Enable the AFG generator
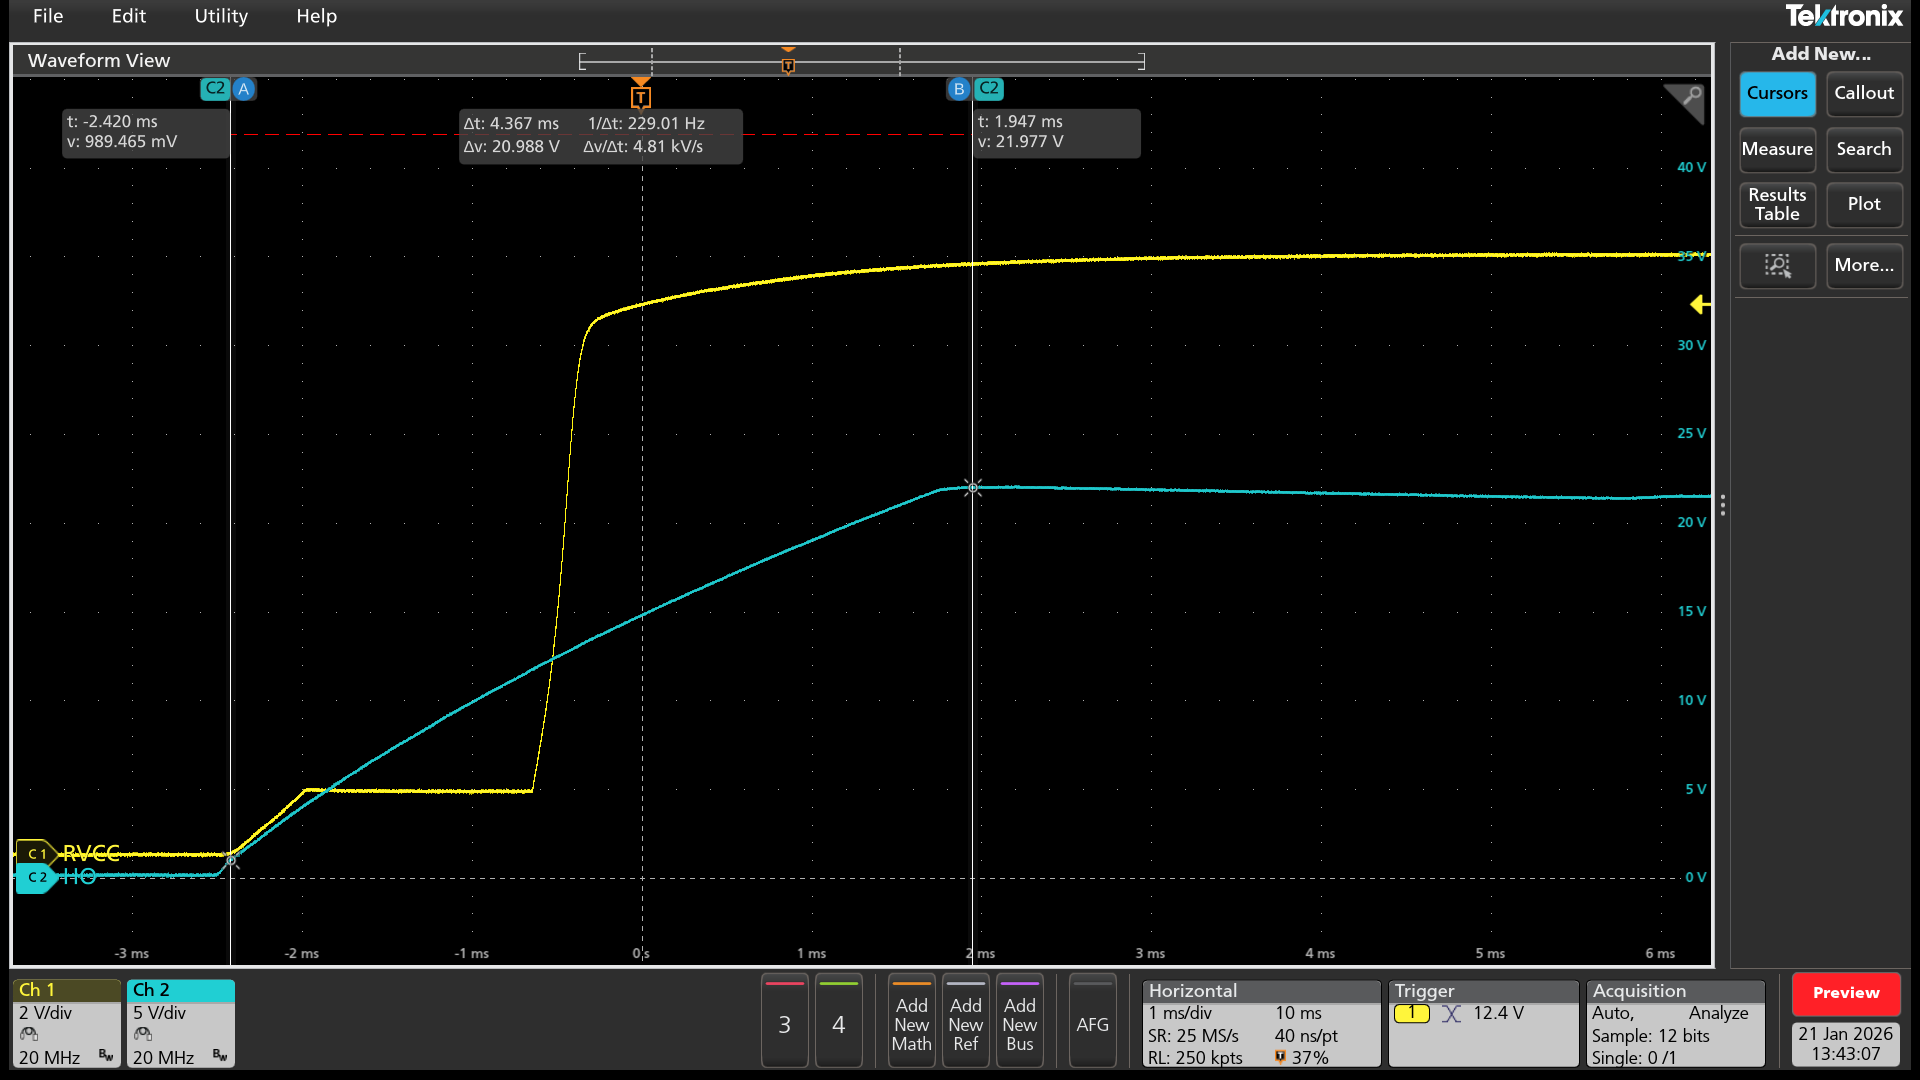 click(x=1093, y=1023)
